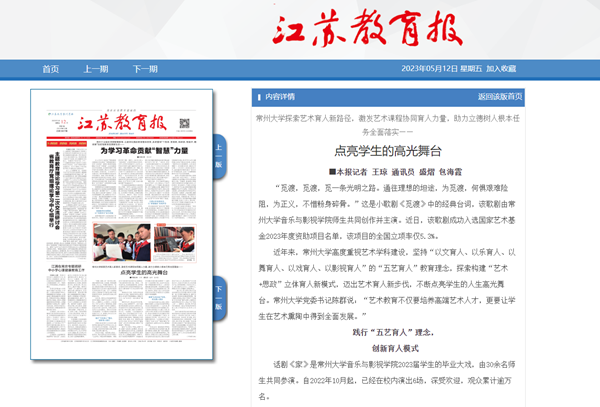The width and height of the screenshot is (600, 407).
Task: Go to 下一期 next issue
Action: [145, 69]
